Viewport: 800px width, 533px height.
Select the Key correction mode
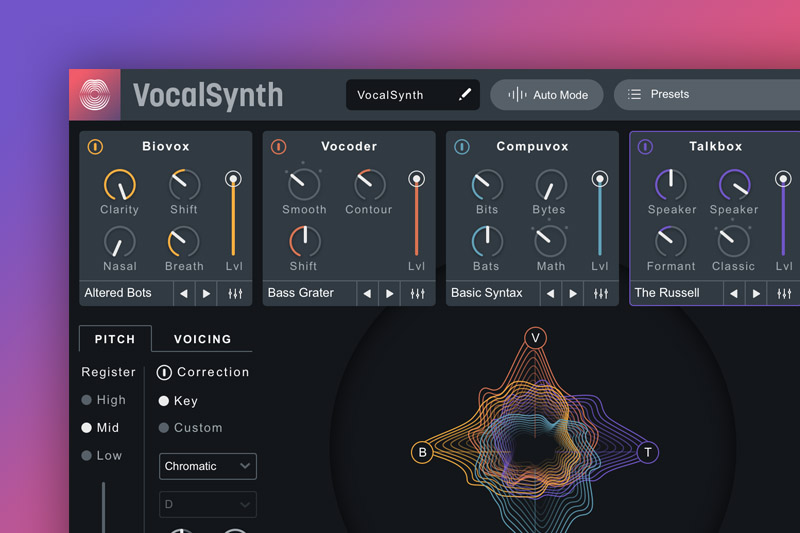pos(178,401)
